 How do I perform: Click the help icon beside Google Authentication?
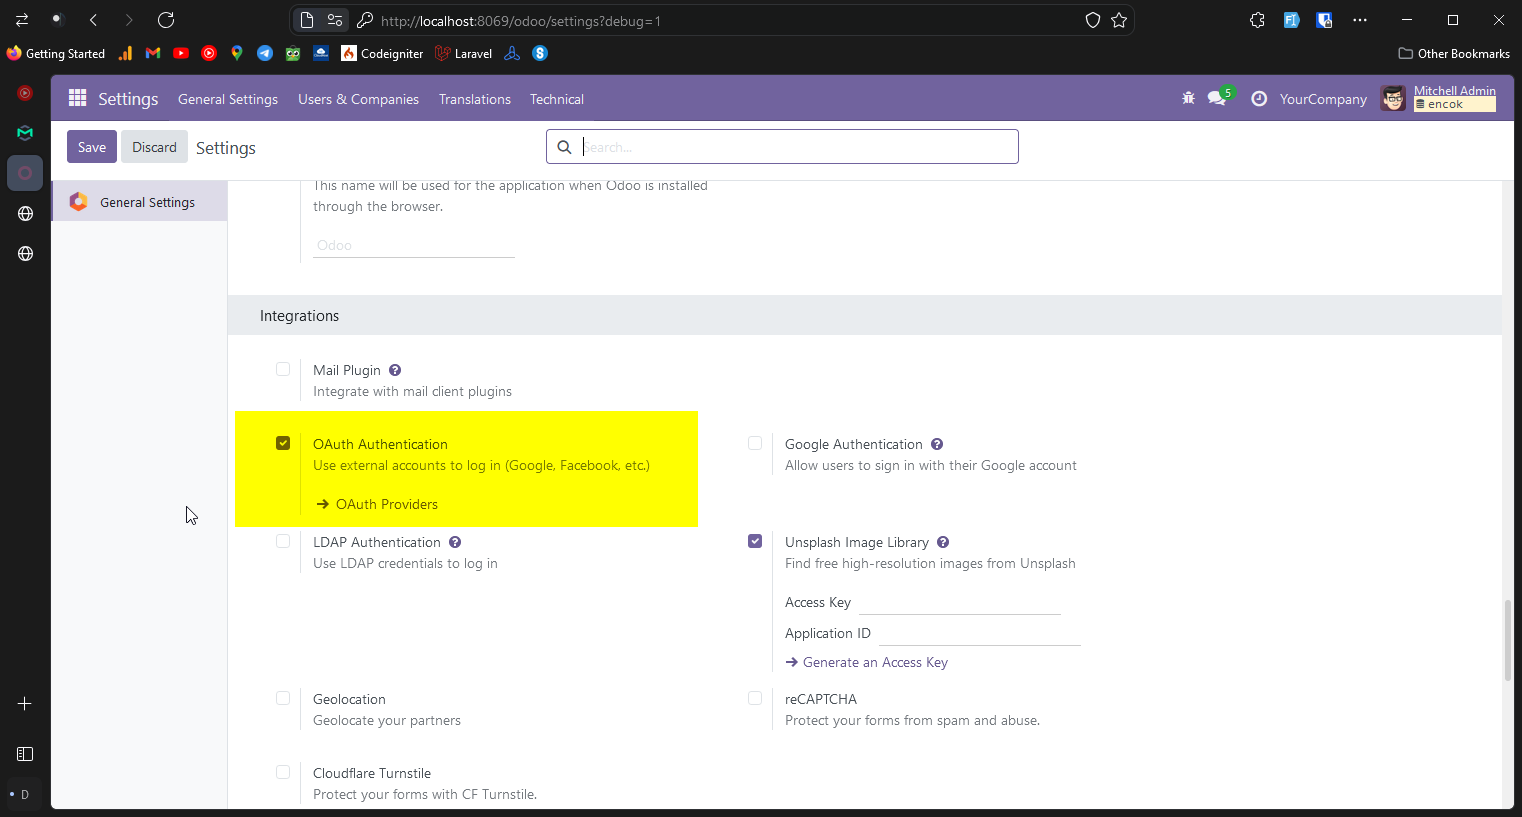[937, 444]
